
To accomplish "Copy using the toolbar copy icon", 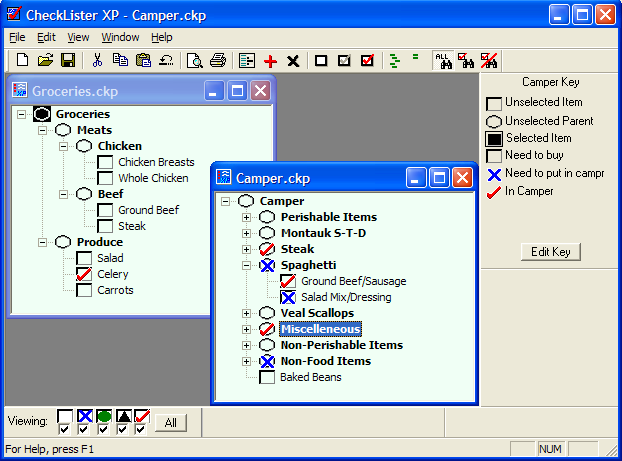I will (120, 60).
